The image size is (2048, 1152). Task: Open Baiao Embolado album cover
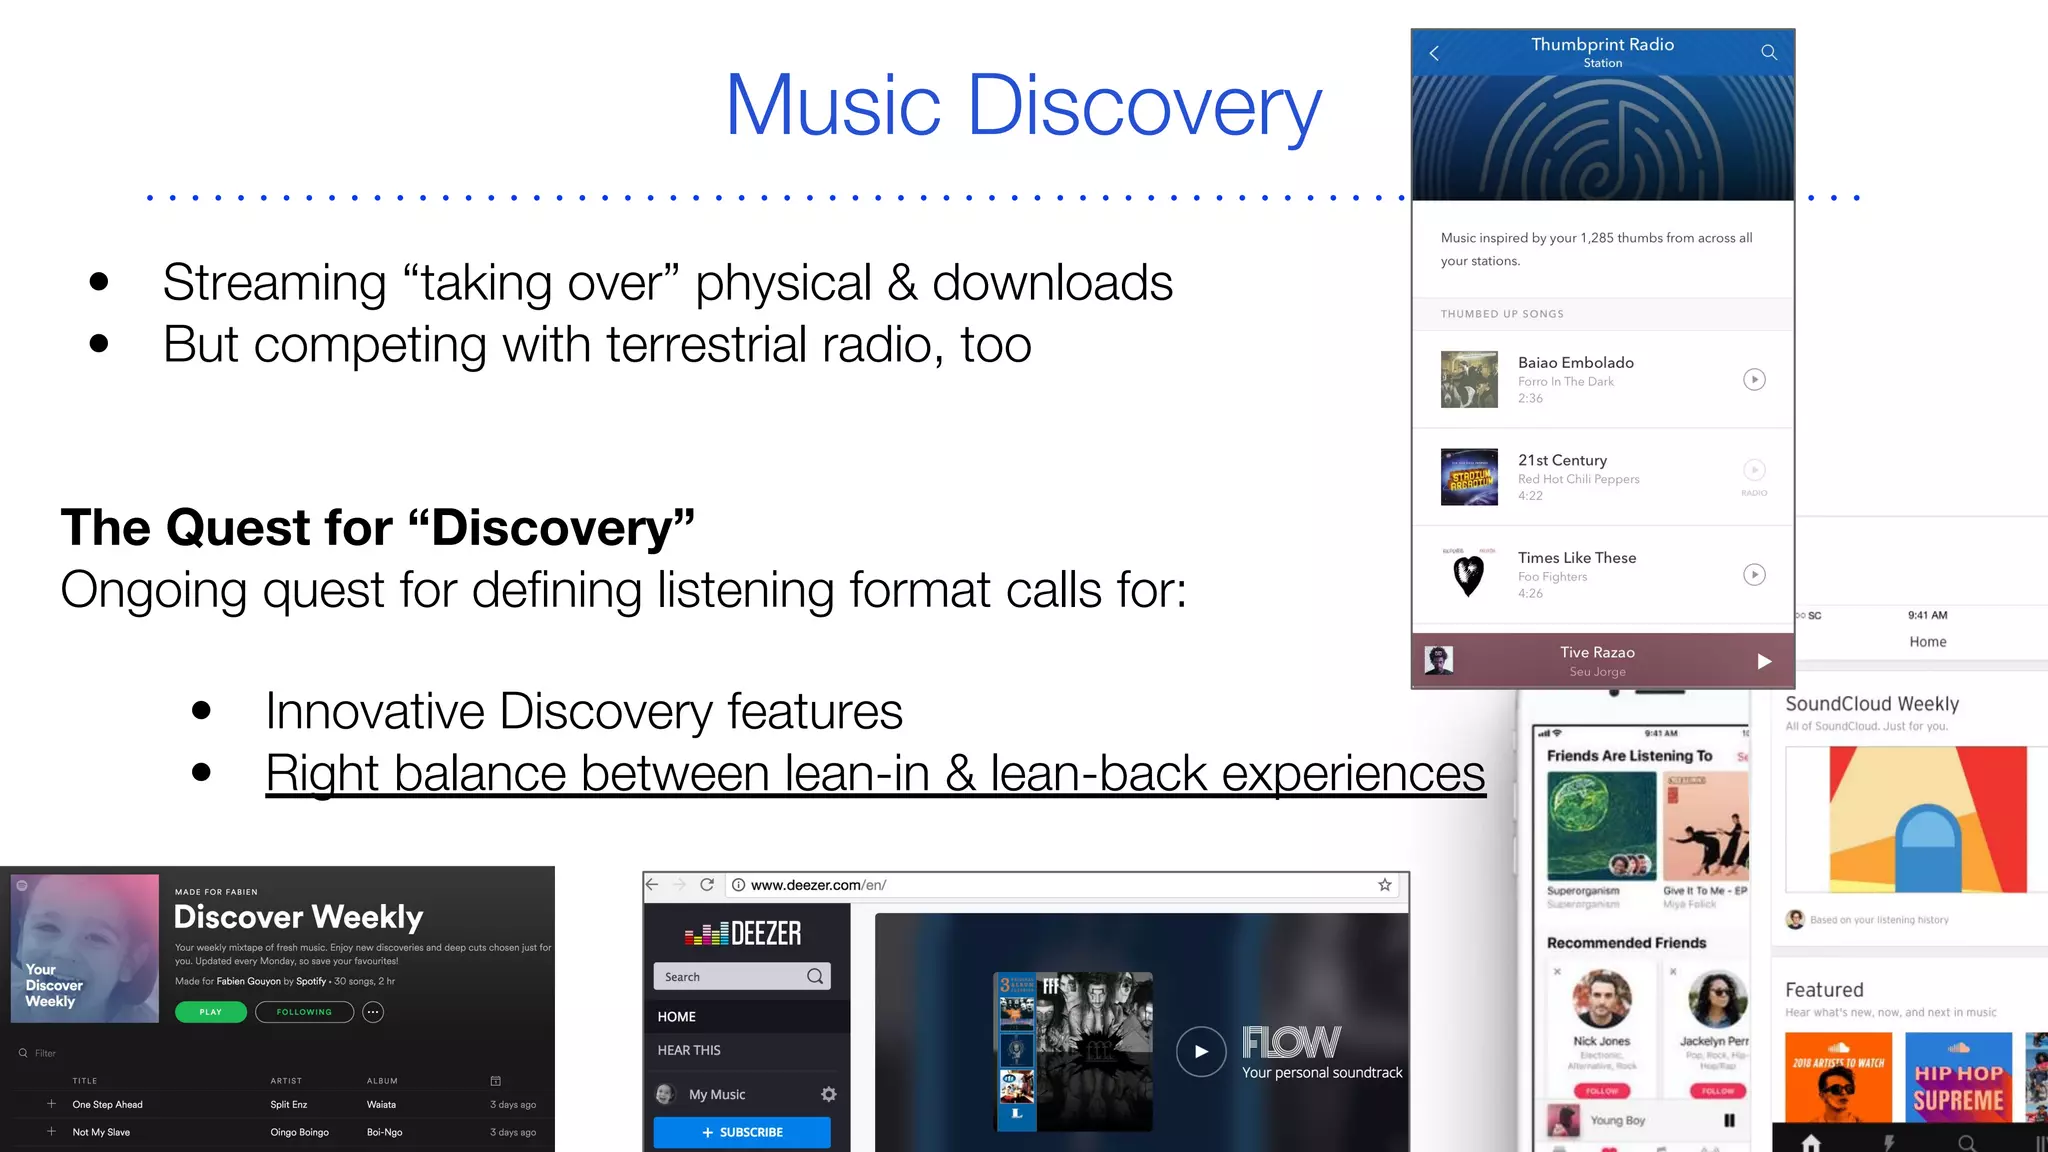click(x=1469, y=379)
